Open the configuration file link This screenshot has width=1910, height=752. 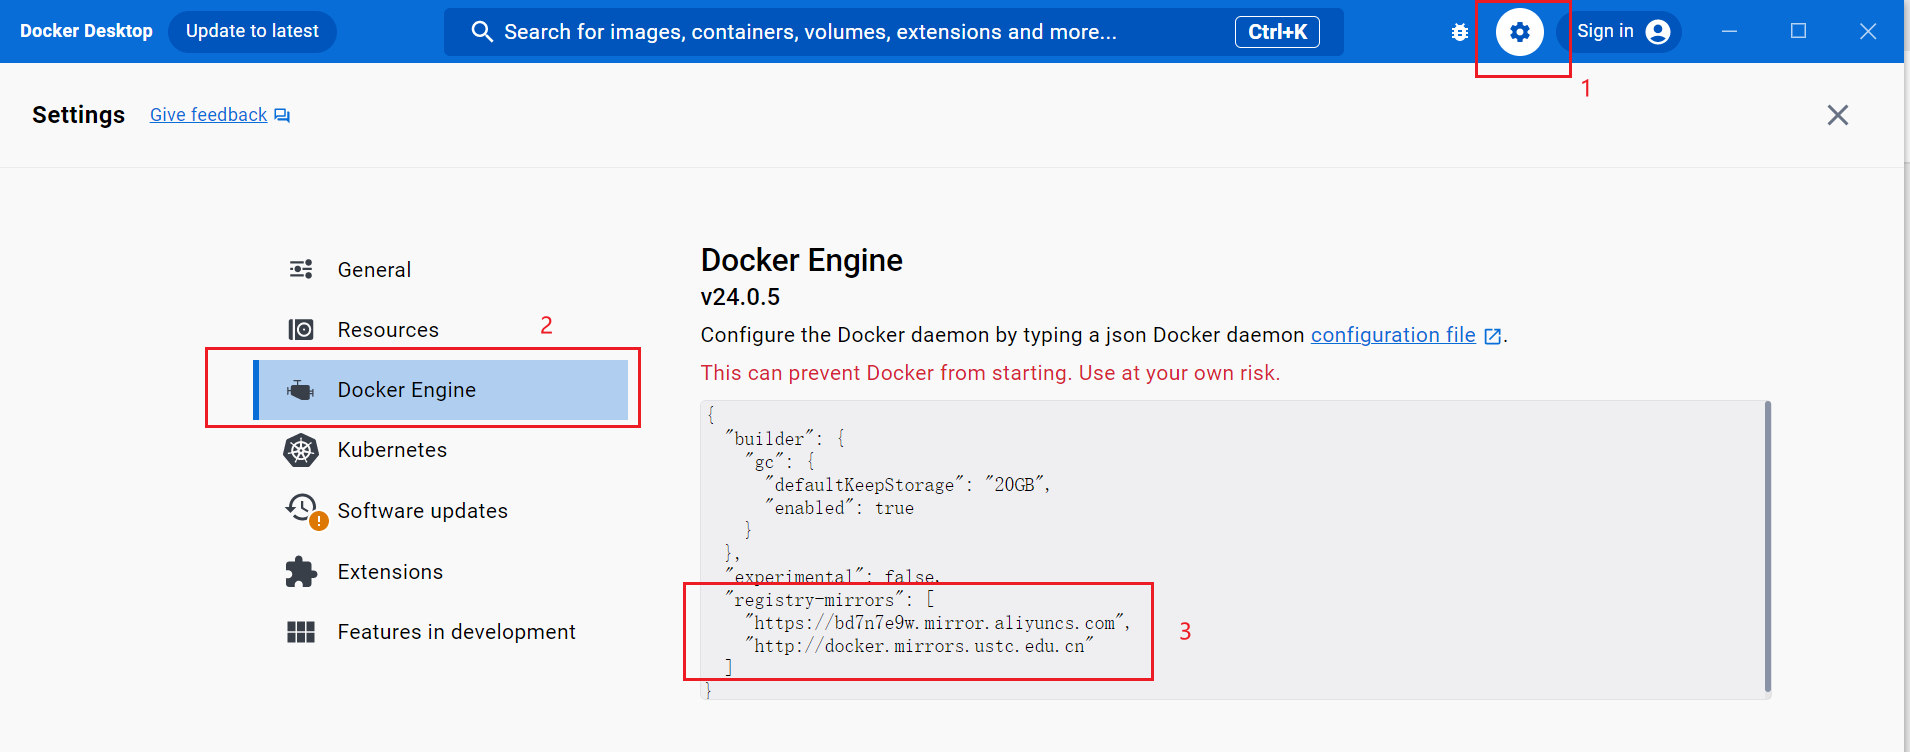tap(1393, 335)
